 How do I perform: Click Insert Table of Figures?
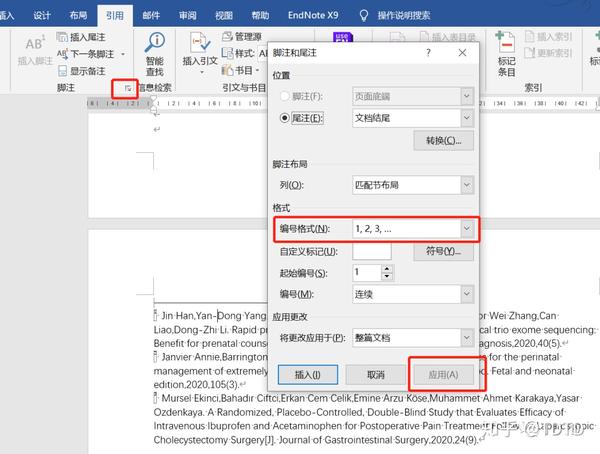[448, 37]
